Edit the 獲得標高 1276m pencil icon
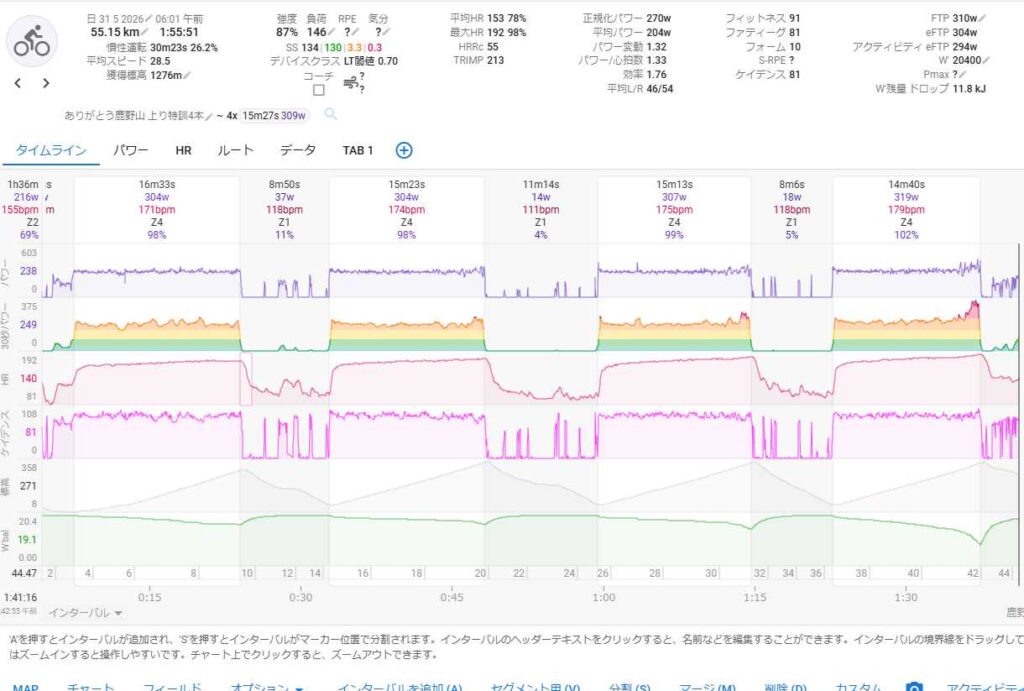 click(x=187, y=75)
